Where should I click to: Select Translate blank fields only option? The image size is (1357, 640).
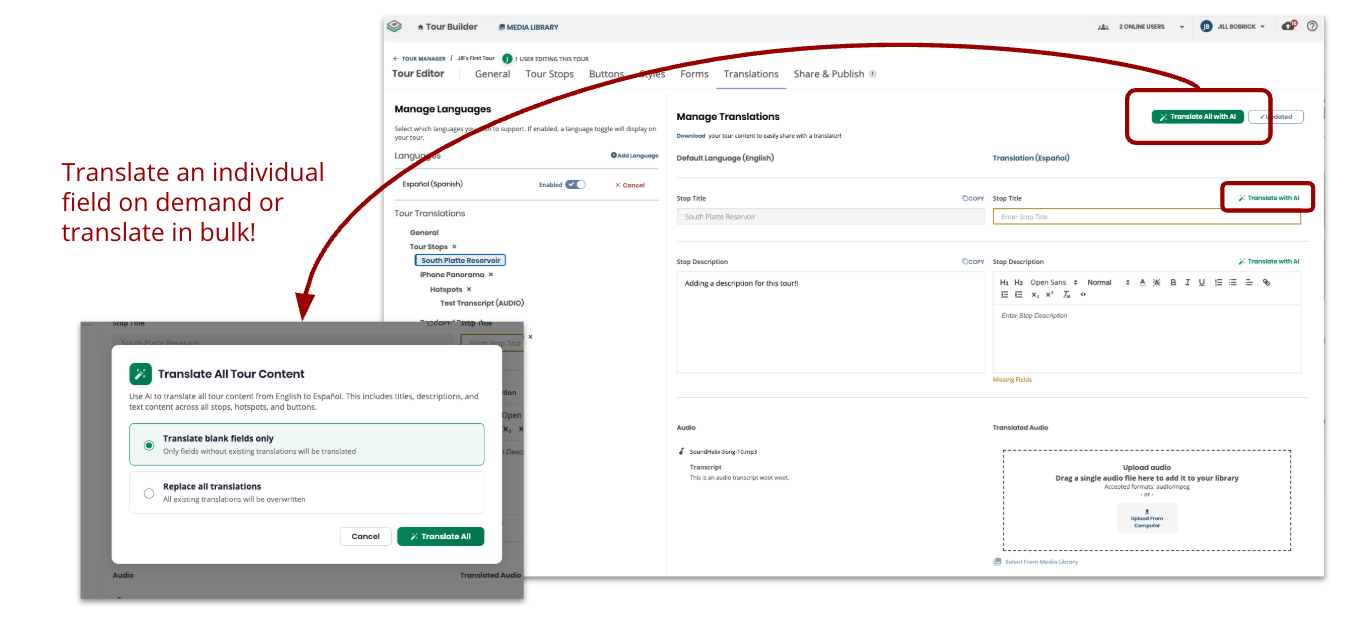[x=149, y=445]
